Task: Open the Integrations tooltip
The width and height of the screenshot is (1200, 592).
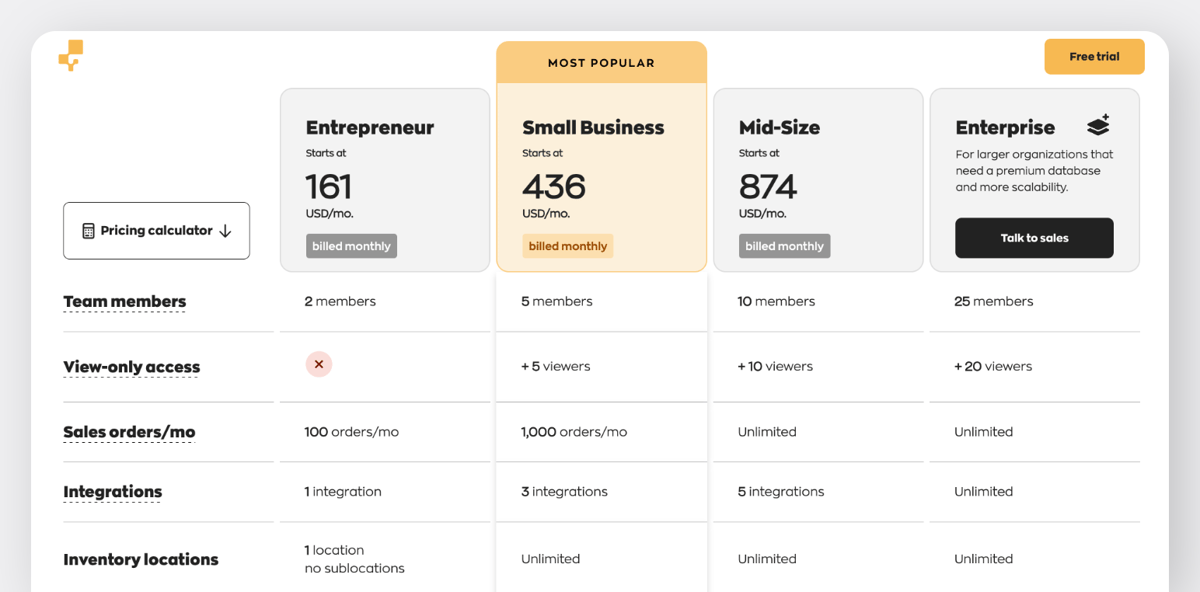Action: pos(112,492)
